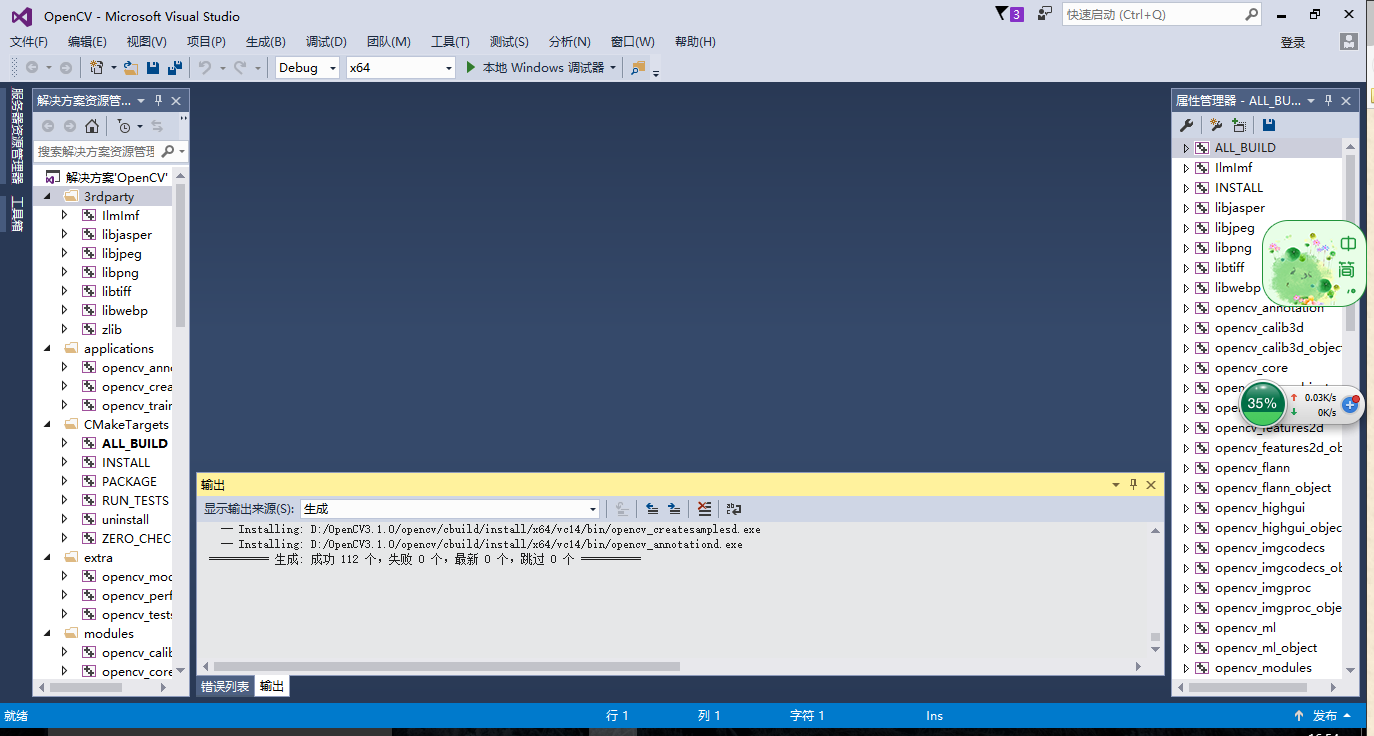Click 登录 at the top right
Viewport: 1374px width, 736px height.
point(1292,41)
